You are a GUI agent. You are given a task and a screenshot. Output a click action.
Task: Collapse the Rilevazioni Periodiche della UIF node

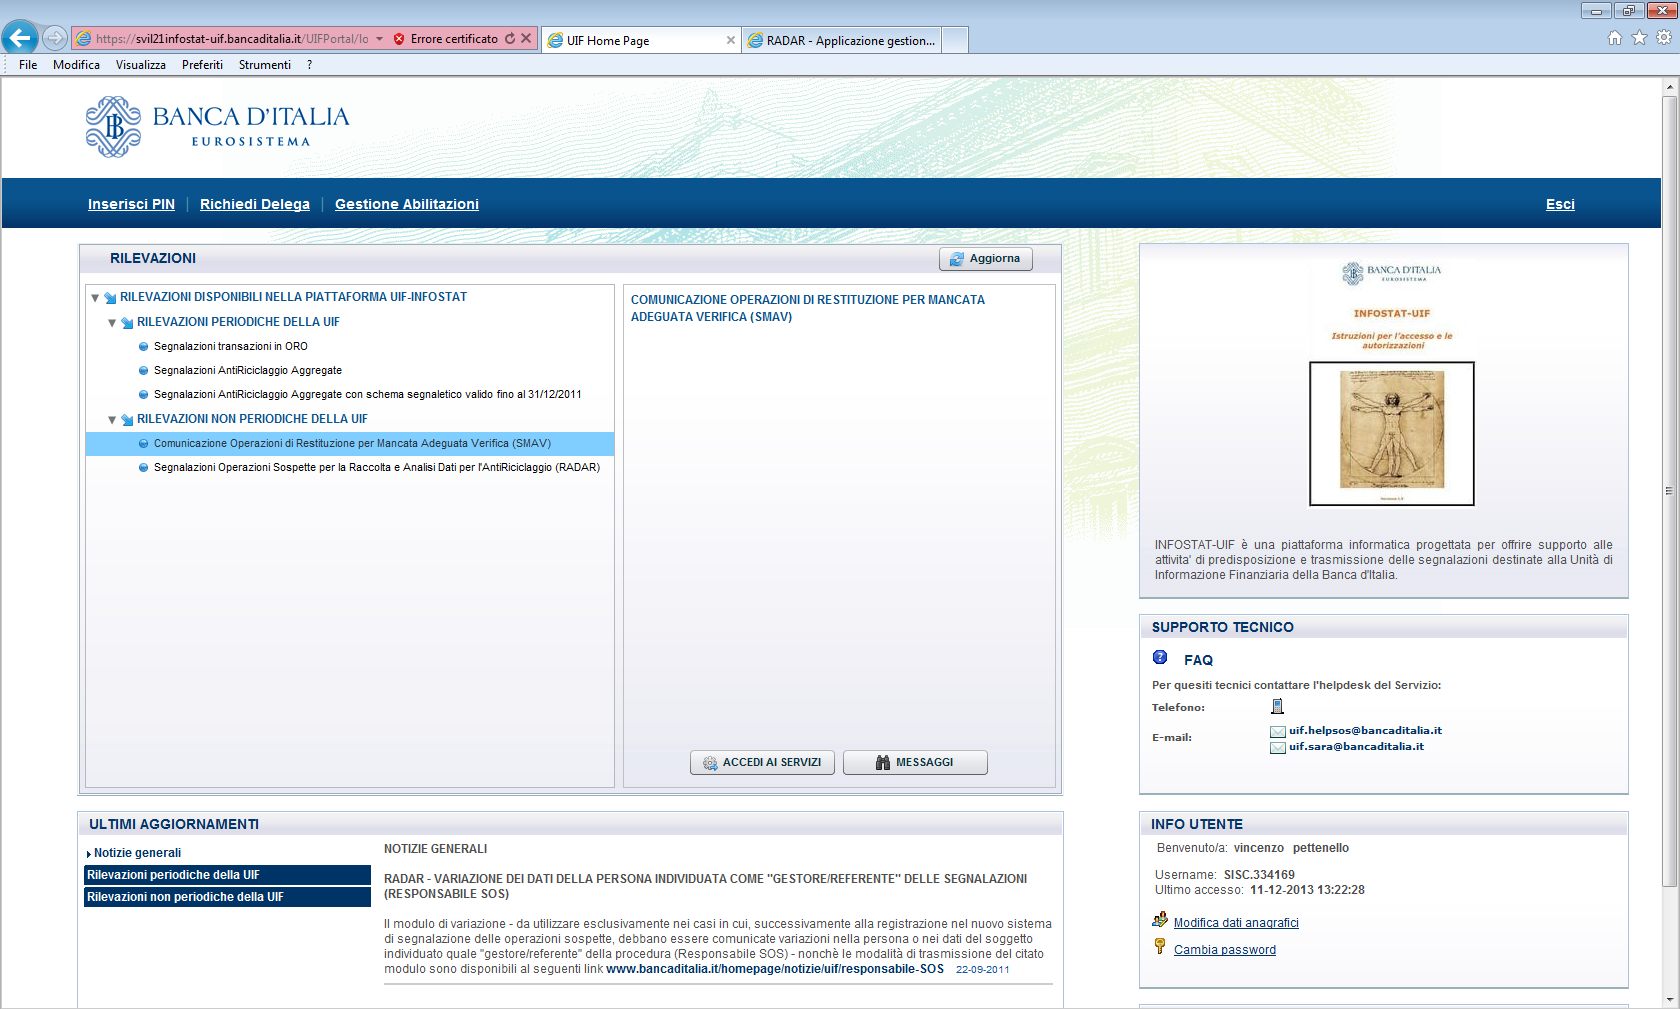[x=112, y=323]
